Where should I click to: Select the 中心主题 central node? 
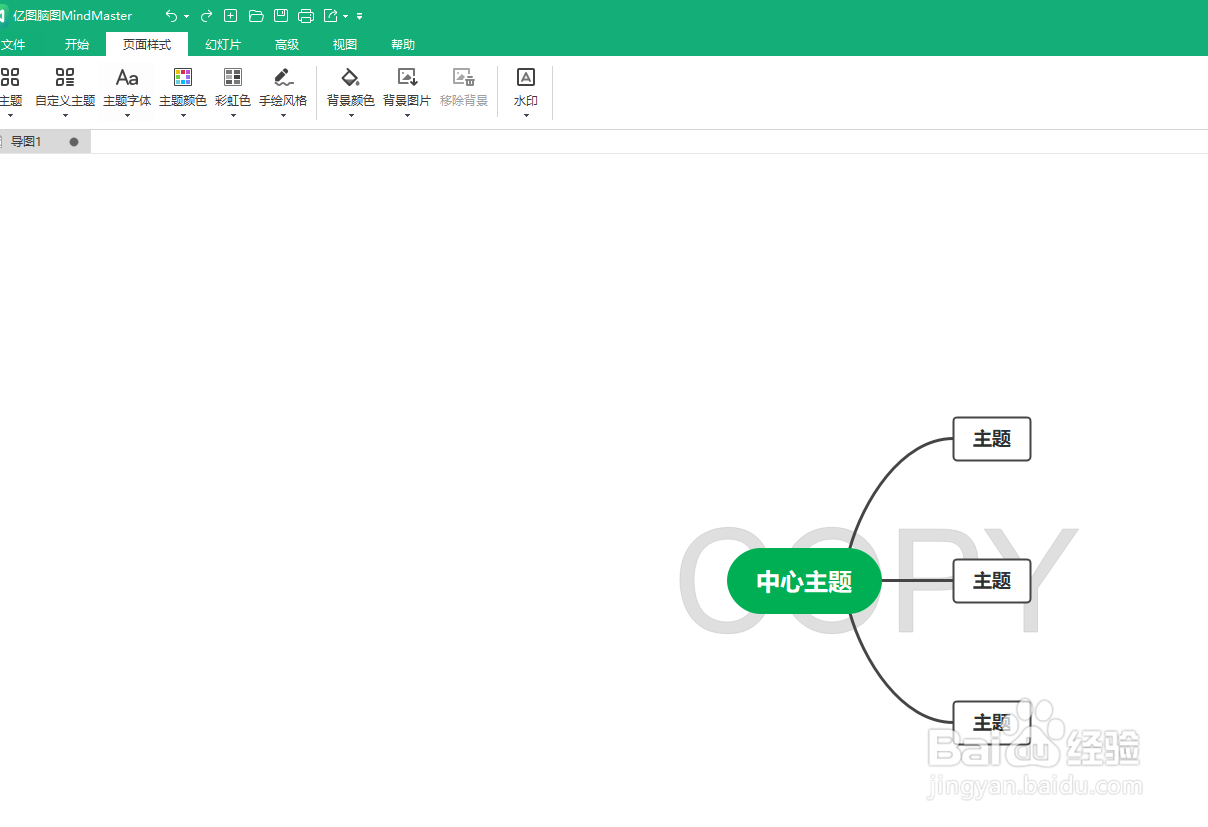point(804,581)
